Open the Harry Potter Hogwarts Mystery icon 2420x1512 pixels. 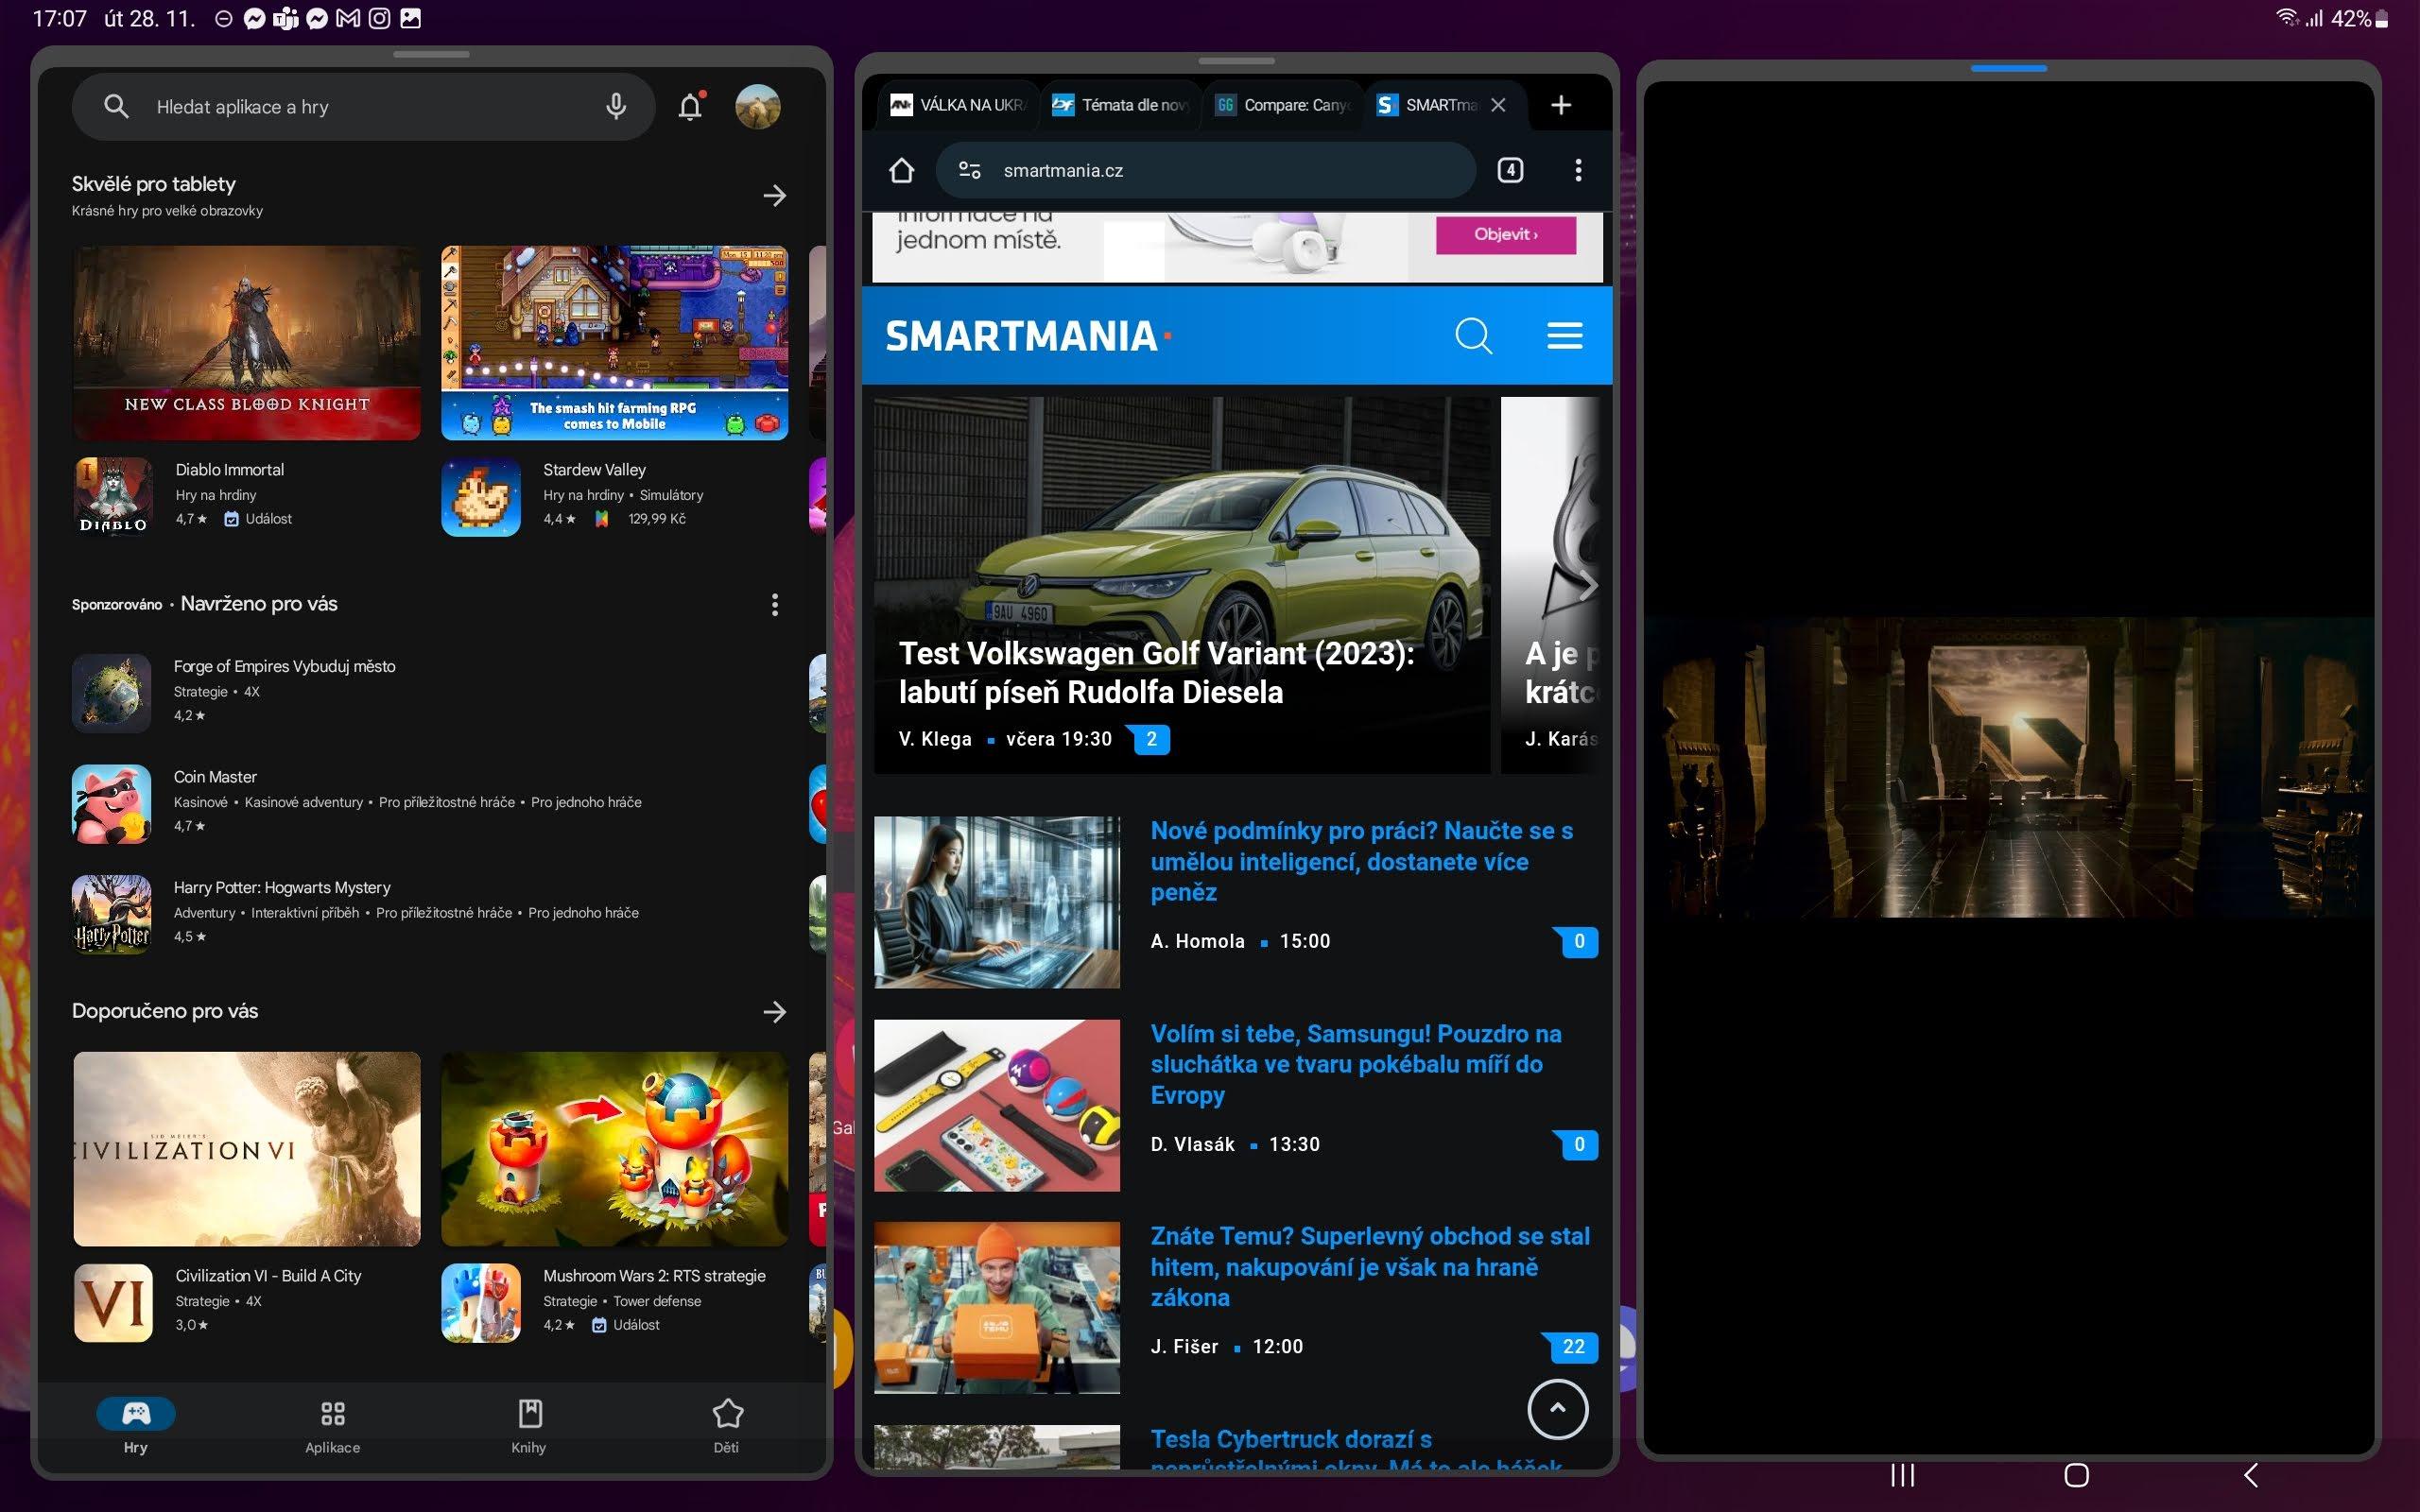tap(112, 914)
